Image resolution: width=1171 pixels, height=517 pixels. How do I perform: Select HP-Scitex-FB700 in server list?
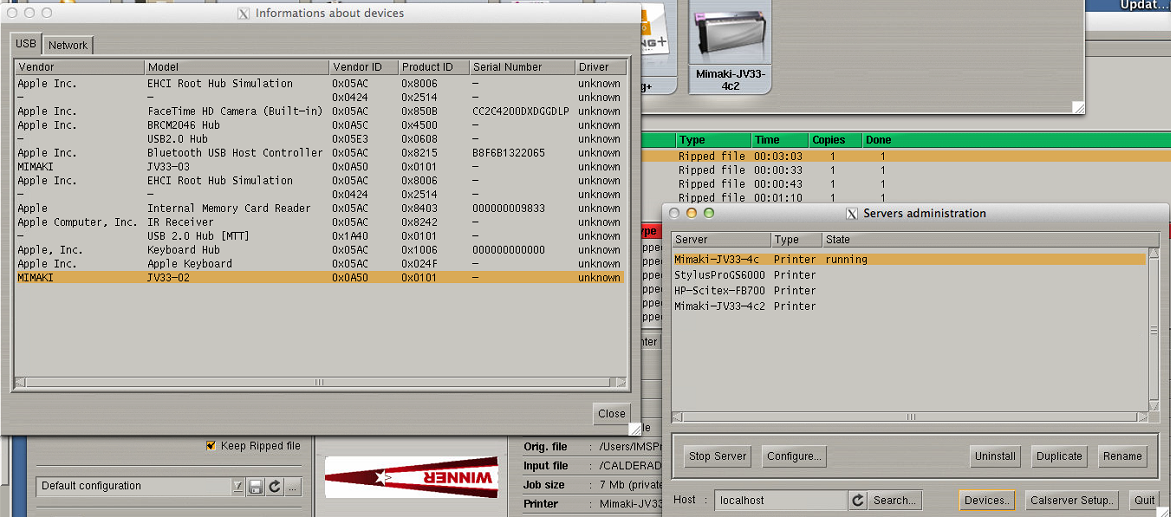click(909, 291)
